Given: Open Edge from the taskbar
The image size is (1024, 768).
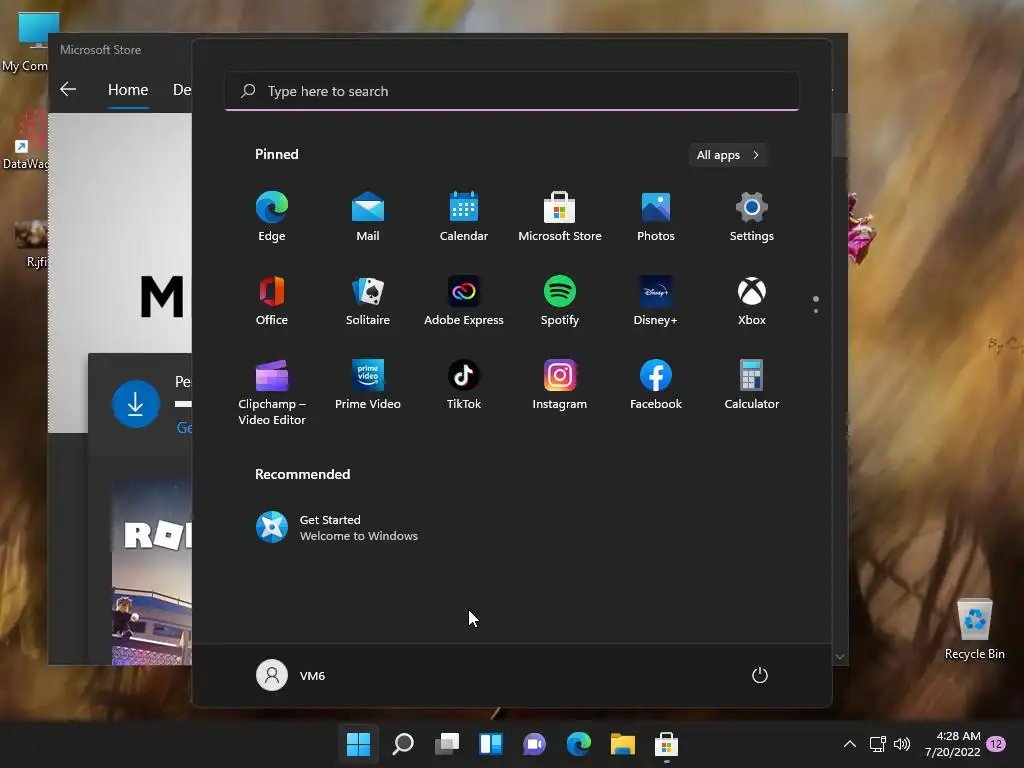Looking at the screenshot, I should 579,744.
